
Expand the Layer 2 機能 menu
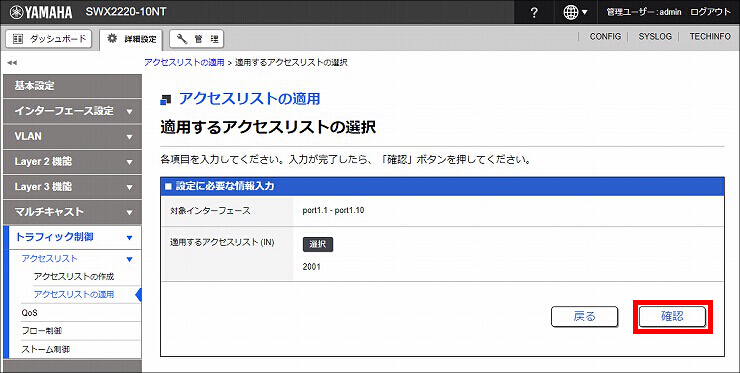point(72,162)
